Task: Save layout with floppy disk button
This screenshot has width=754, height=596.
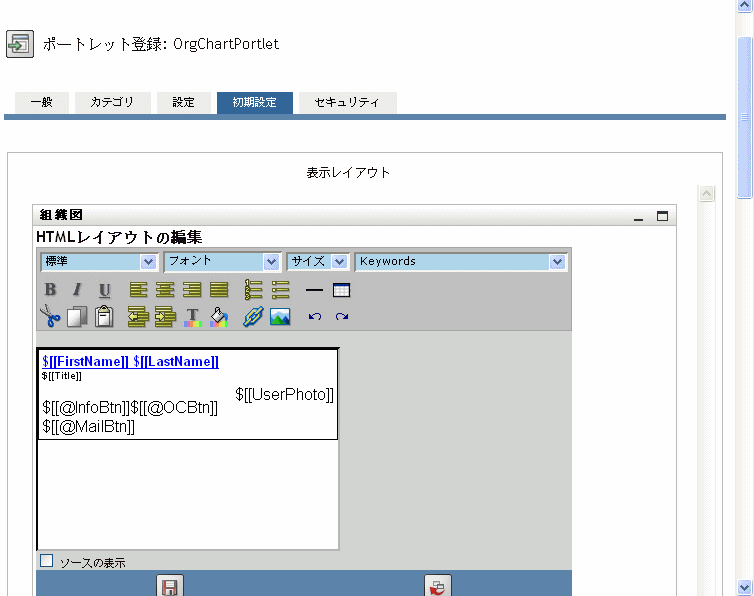Action: point(170,585)
